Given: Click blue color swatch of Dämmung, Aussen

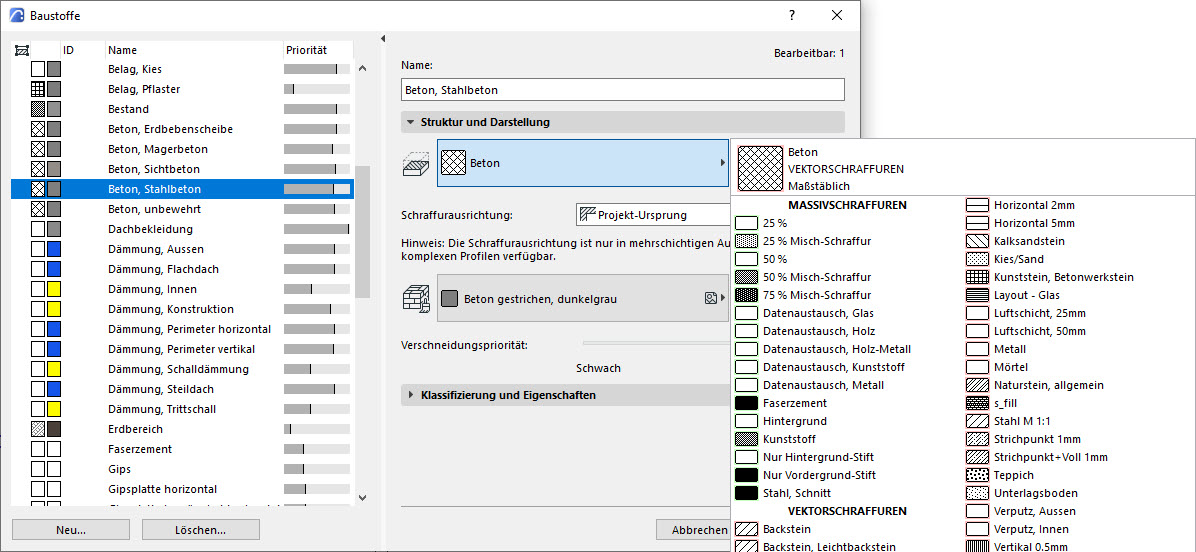Looking at the screenshot, I should point(54,249).
